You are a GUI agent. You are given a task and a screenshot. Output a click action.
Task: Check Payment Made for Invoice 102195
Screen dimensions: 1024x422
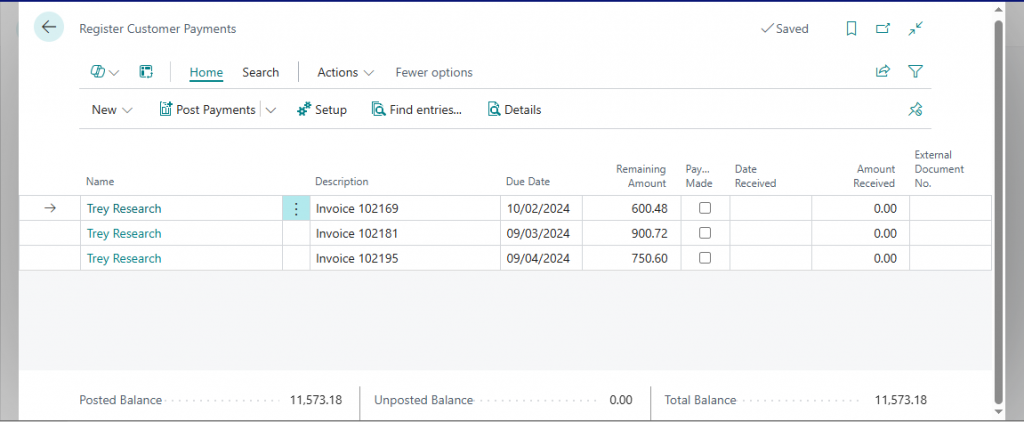pyautogui.click(x=705, y=258)
